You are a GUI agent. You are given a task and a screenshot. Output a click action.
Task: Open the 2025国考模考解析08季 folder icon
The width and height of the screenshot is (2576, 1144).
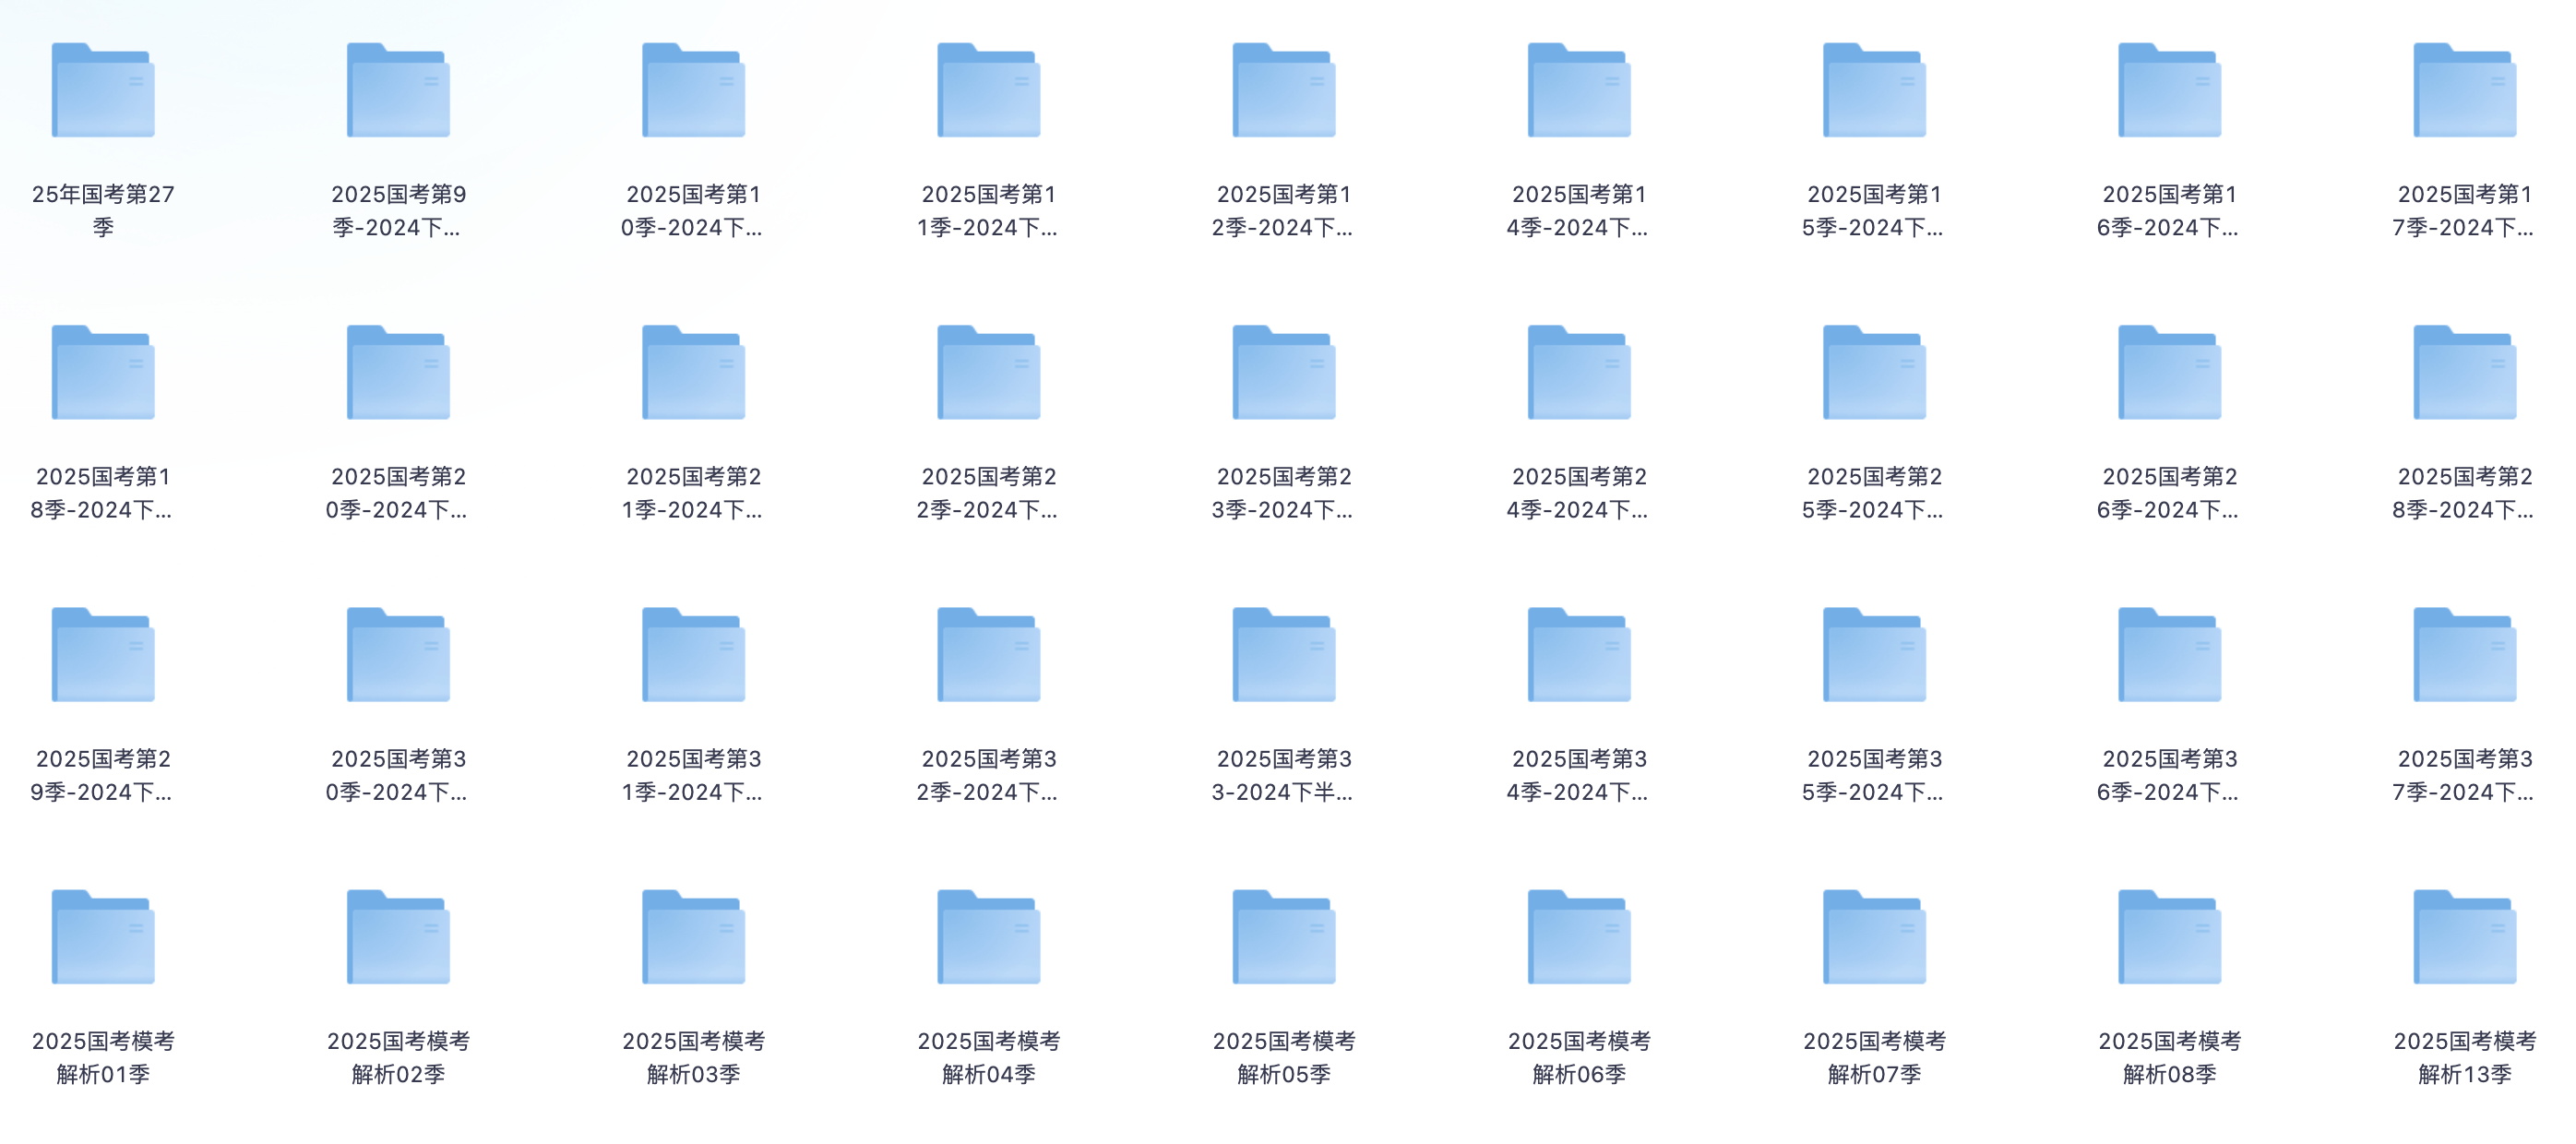coord(2169,937)
